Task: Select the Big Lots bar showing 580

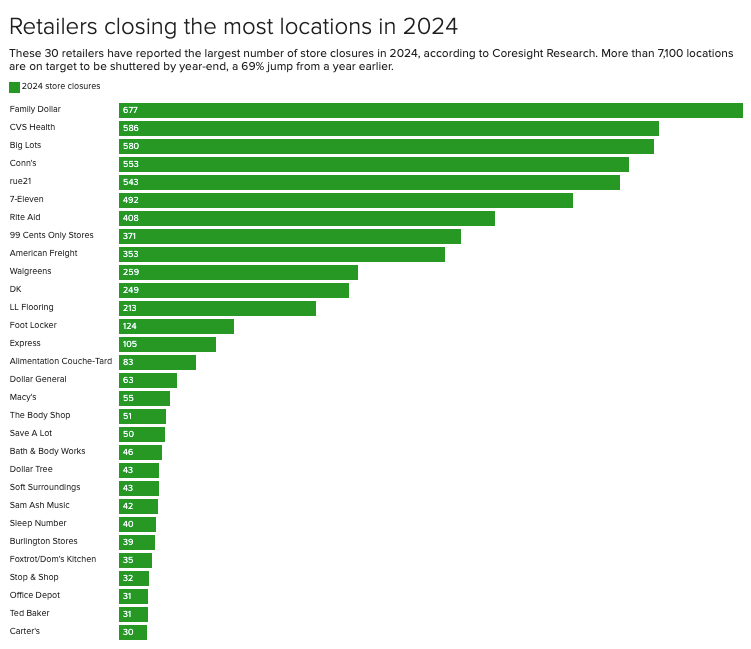Action: pyautogui.click(x=387, y=146)
